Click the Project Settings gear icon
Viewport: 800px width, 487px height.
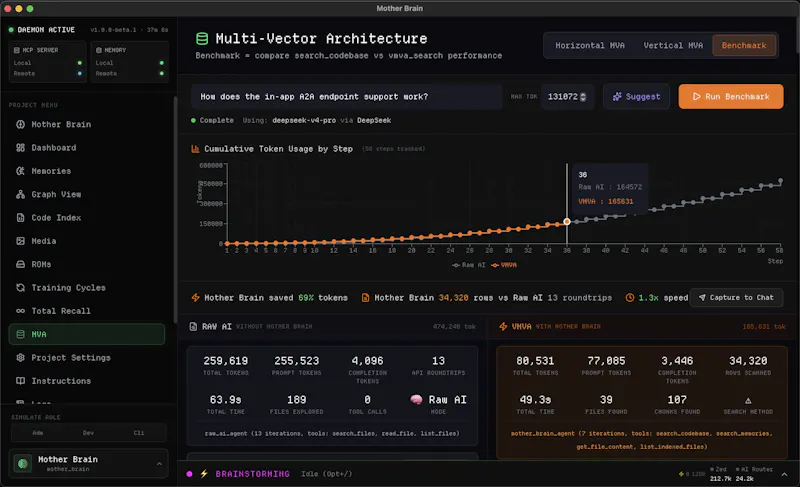click(x=20, y=357)
